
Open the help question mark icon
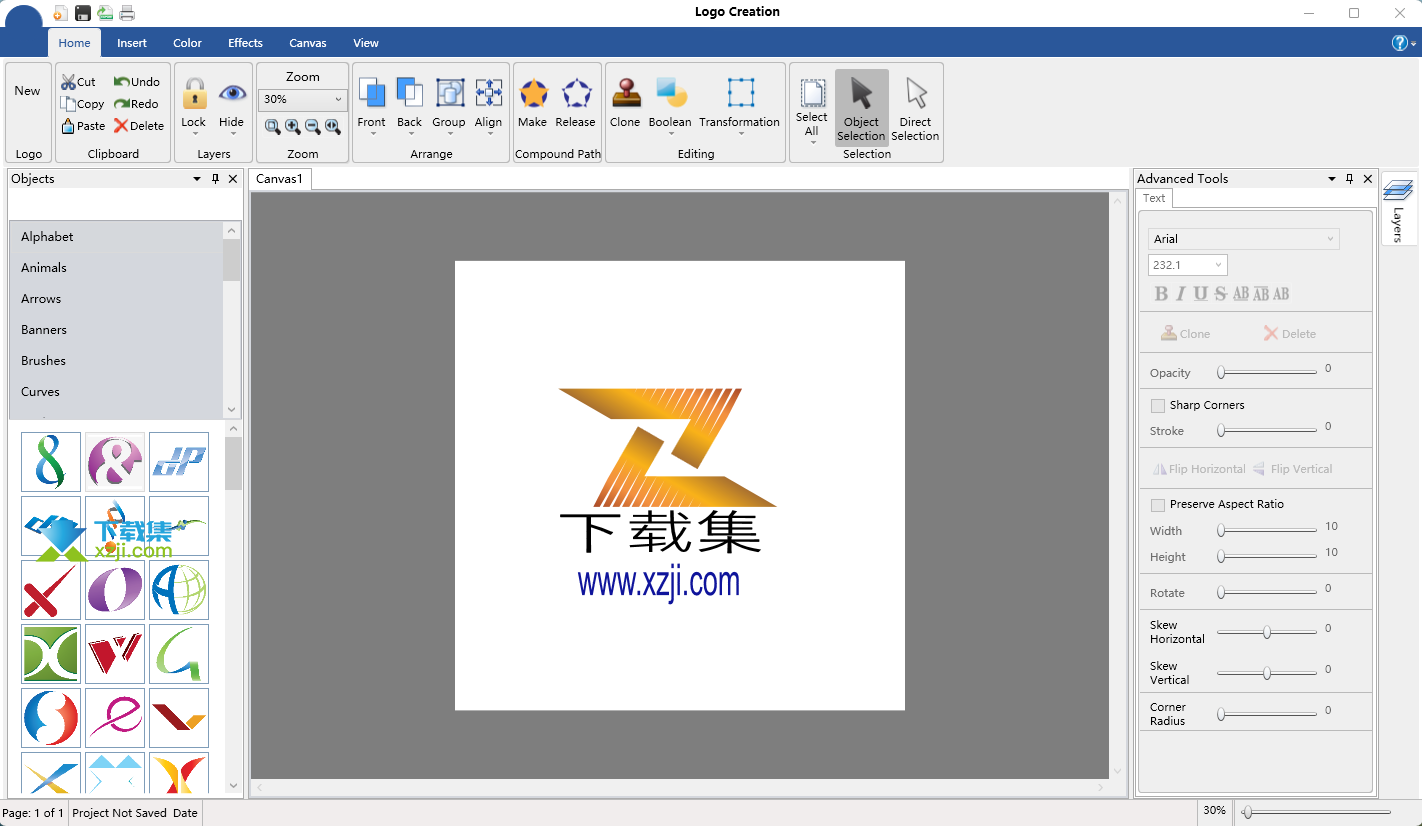1400,43
